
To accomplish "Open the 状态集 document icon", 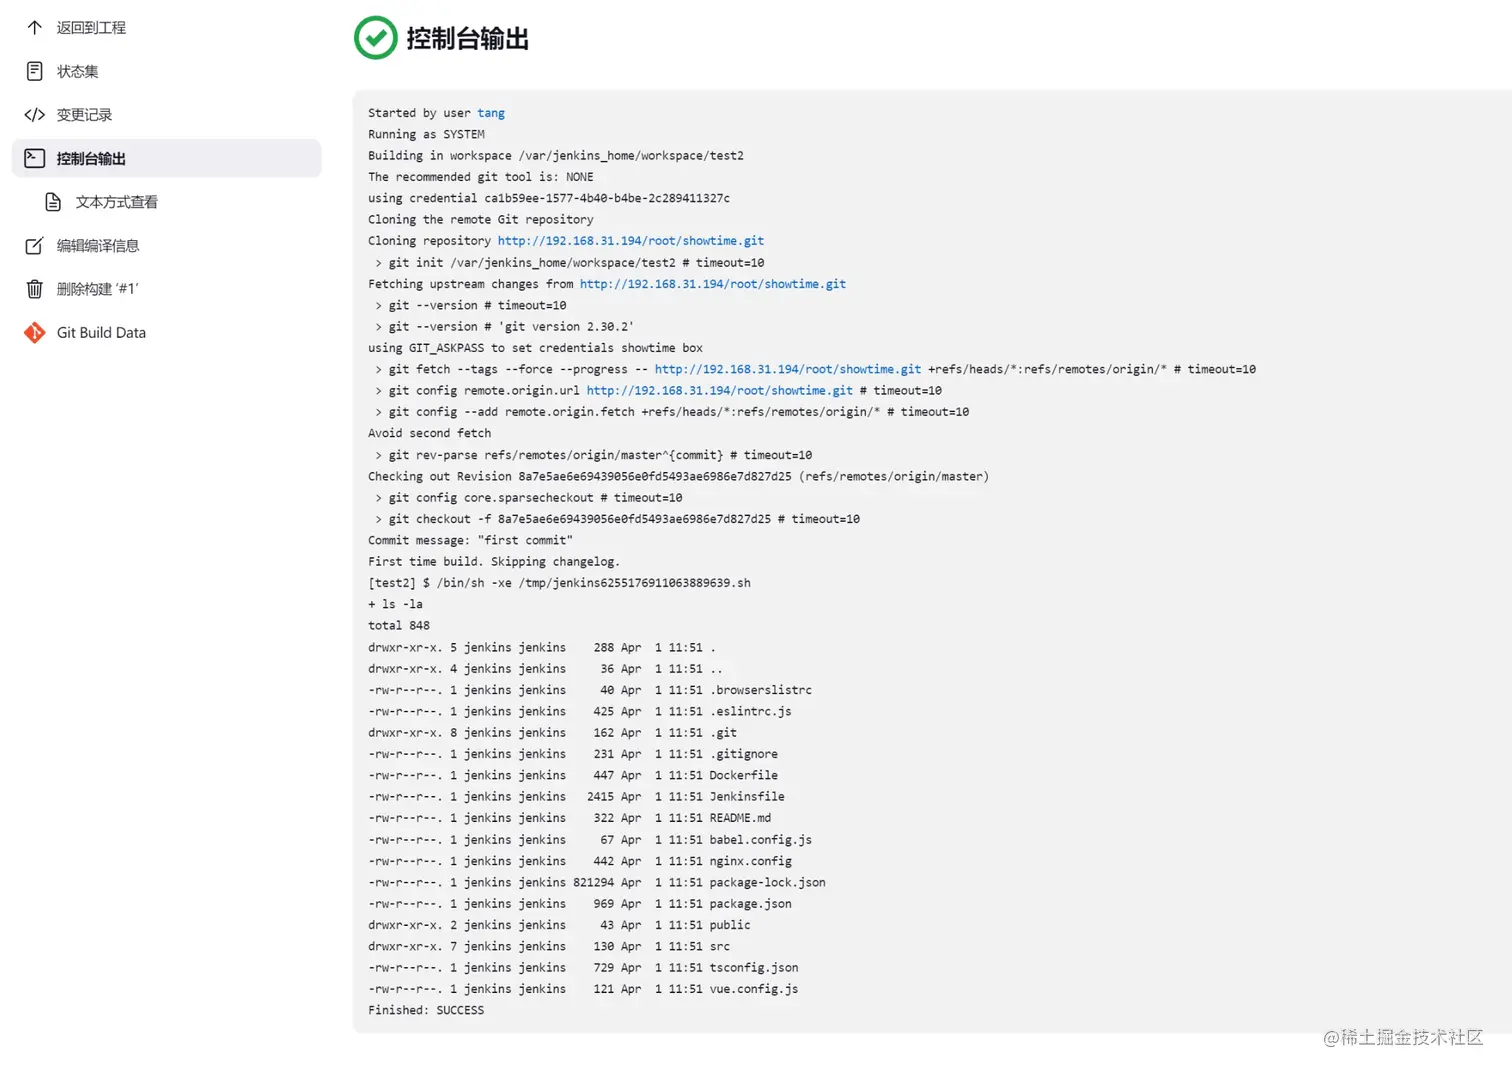I will click(35, 71).
